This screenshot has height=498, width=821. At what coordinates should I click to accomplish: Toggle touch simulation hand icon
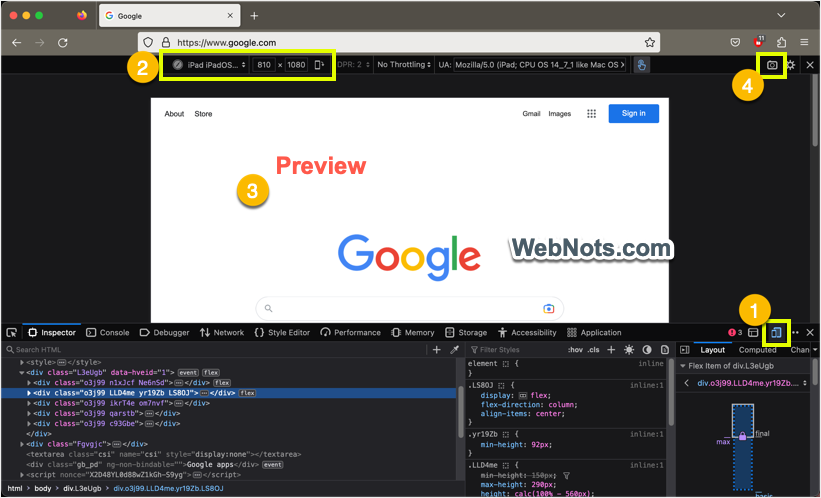[x=641, y=65]
